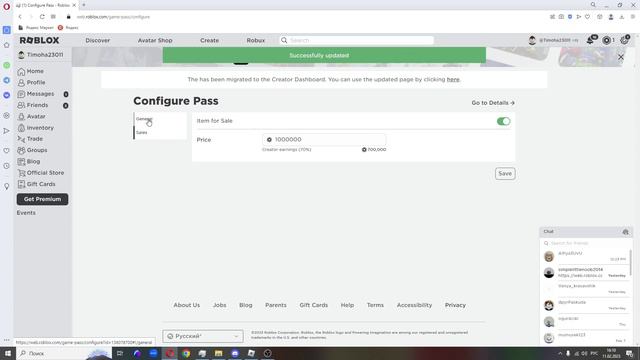Image resolution: width=640 pixels, height=360 pixels.
Task: Open the Opera sidebar history clock icon
Action: (x=6, y=166)
